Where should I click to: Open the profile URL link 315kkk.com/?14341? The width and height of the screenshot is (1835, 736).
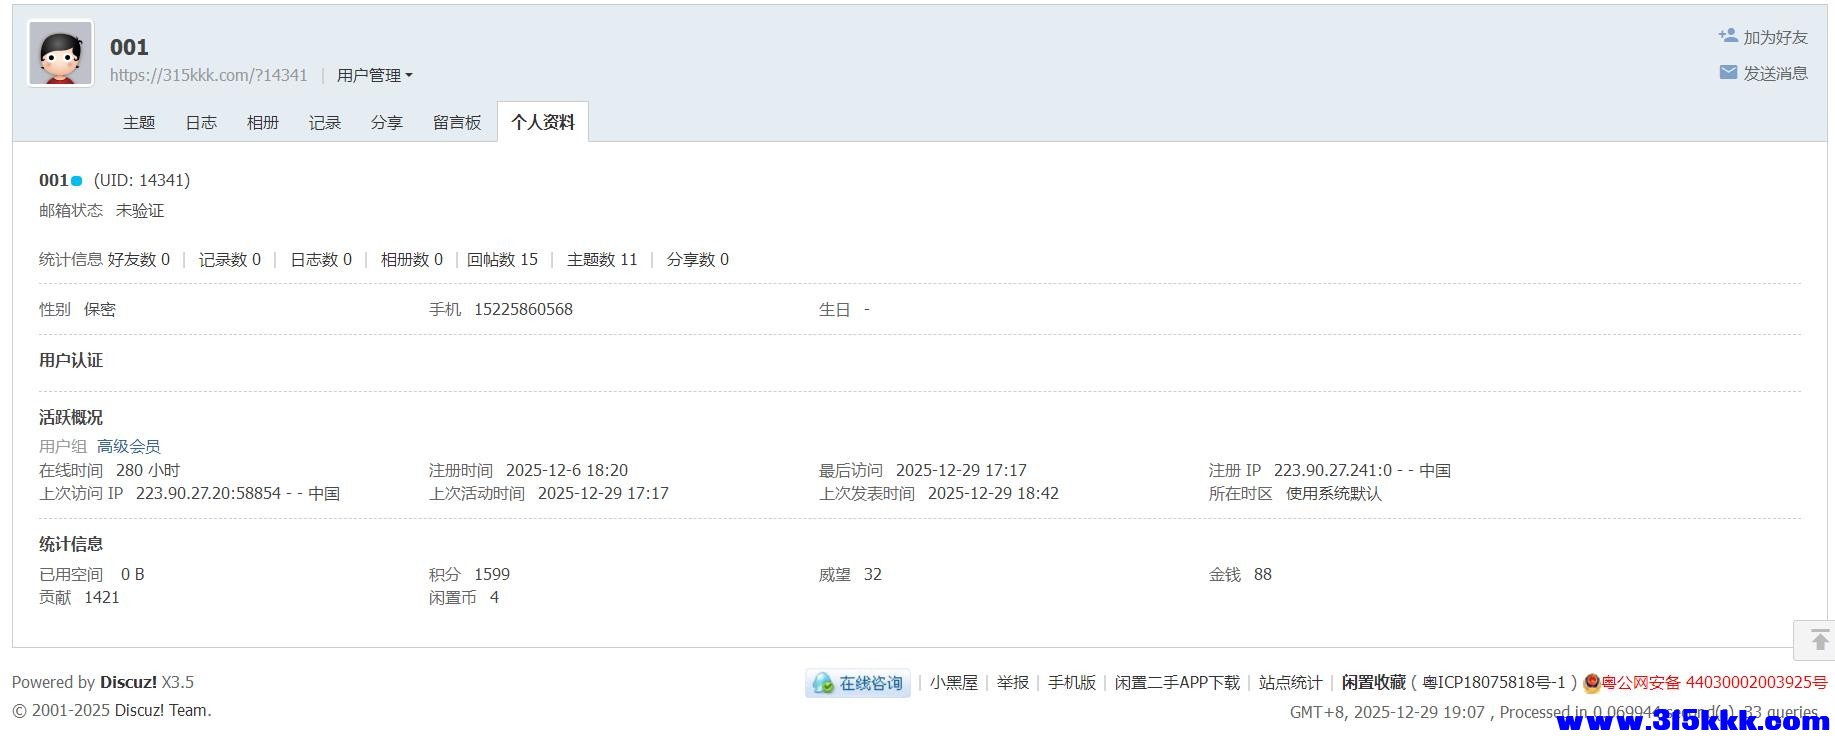(x=208, y=75)
